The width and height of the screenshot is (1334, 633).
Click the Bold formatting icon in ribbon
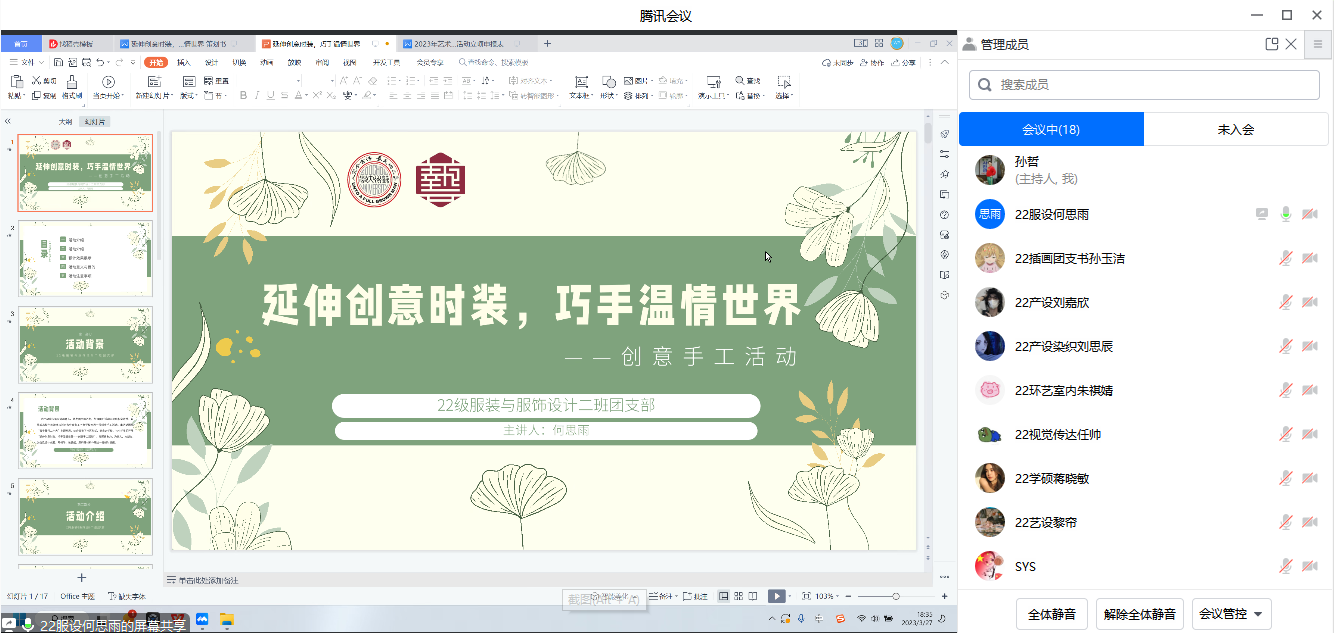click(243, 96)
